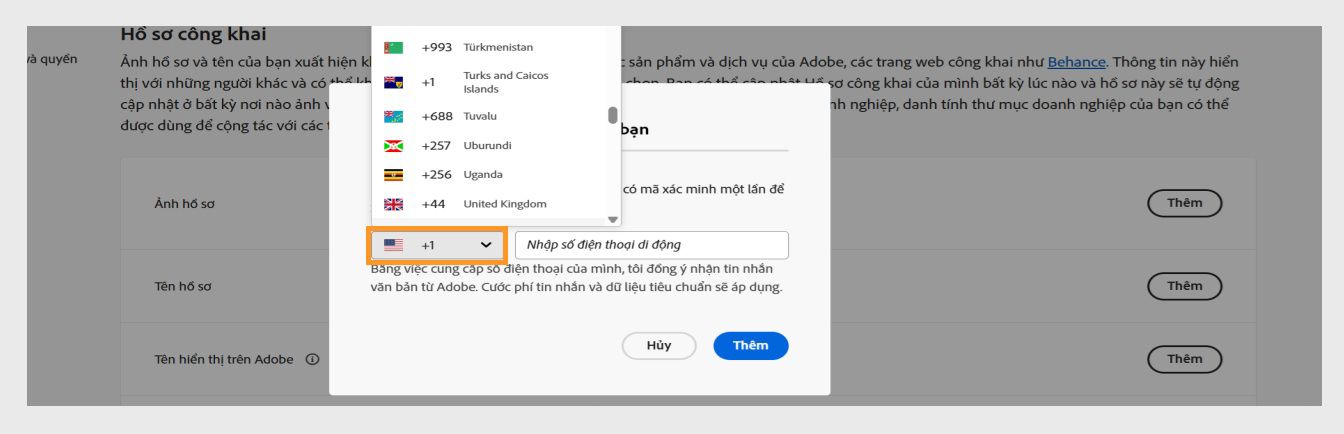1344x434 pixels.
Task: Click the country list scrollbar thumb
Action: pyautogui.click(x=613, y=115)
